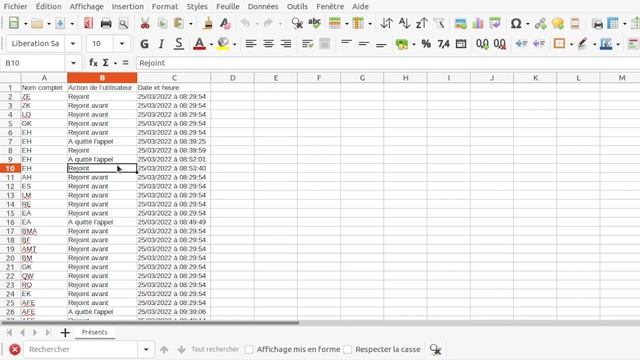Select Clone Formatting paintbrush icon

click(208, 23)
